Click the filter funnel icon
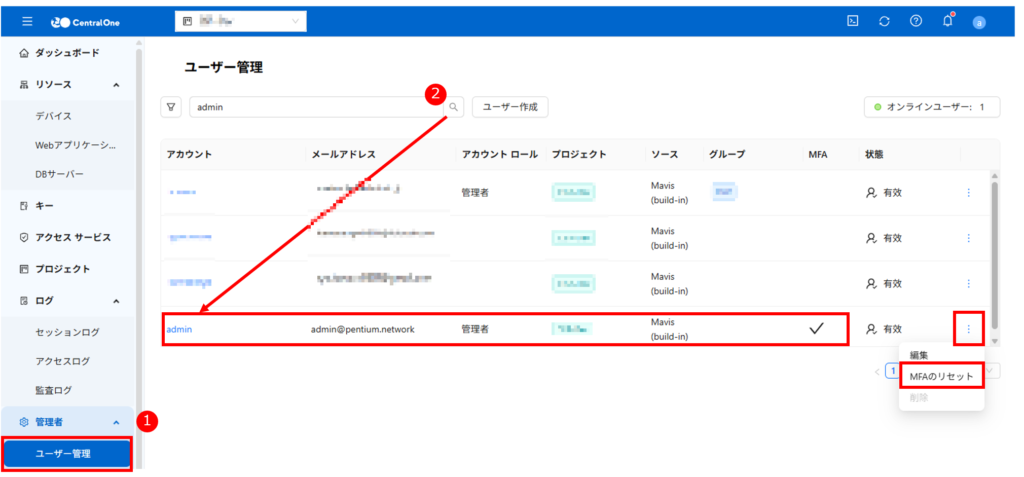Image resolution: width=1024 pixels, height=477 pixels. tap(171, 107)
